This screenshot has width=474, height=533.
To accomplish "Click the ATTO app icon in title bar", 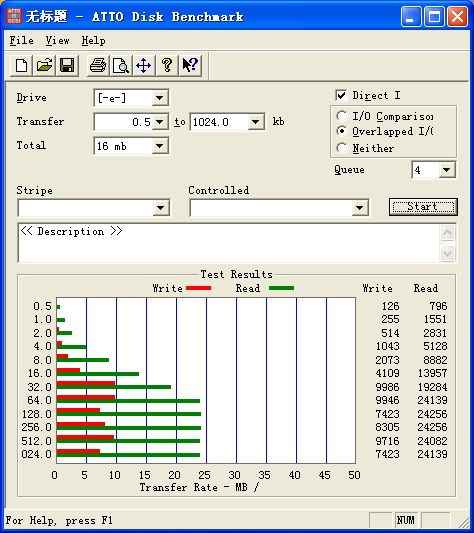I will click(x=14, y=16).
